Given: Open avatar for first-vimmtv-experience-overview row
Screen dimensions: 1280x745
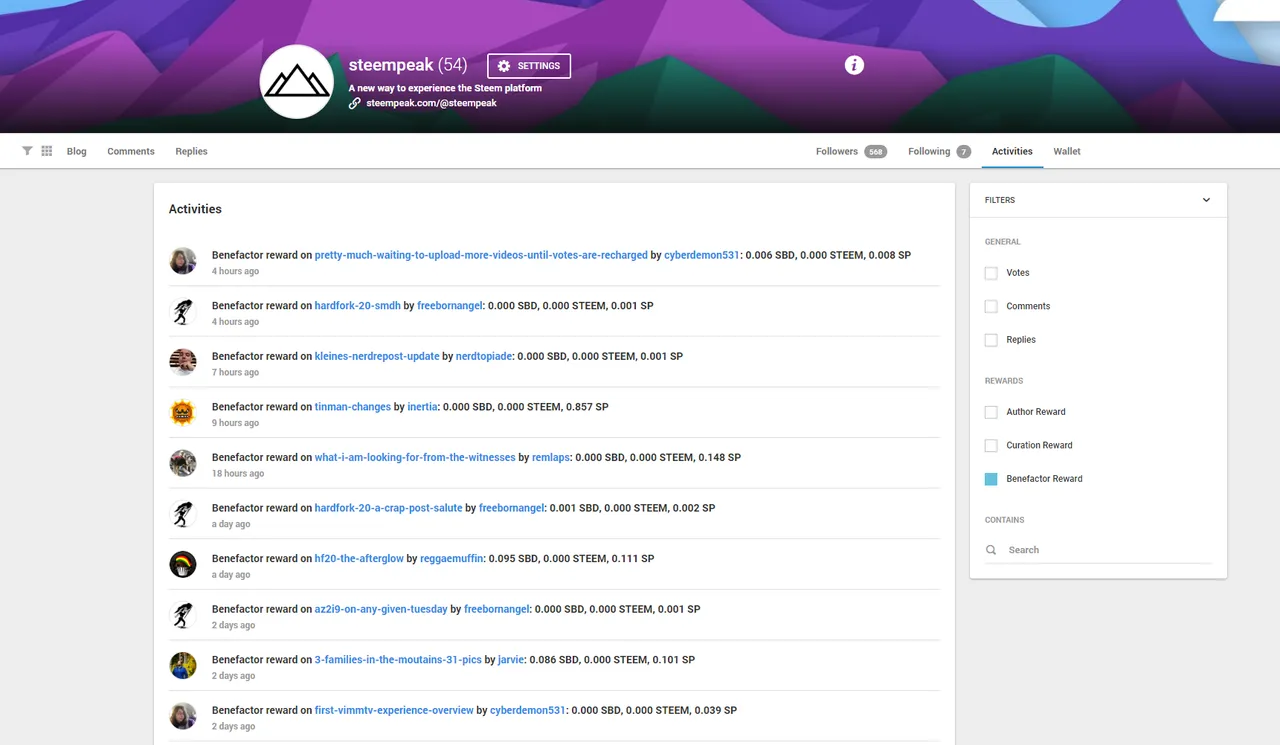Looking at the screenshot, I should tap(183, 716).
